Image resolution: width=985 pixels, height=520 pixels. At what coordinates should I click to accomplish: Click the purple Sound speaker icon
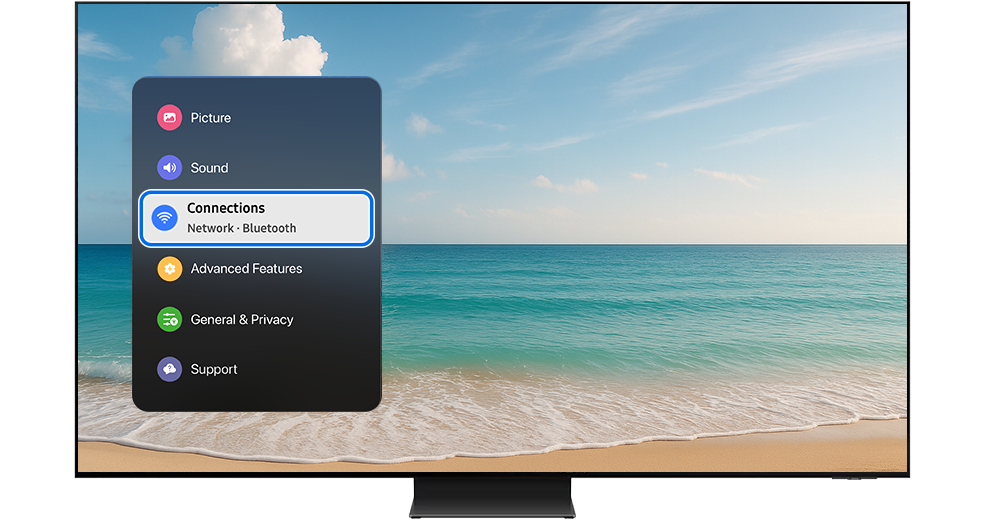[170, 168]
